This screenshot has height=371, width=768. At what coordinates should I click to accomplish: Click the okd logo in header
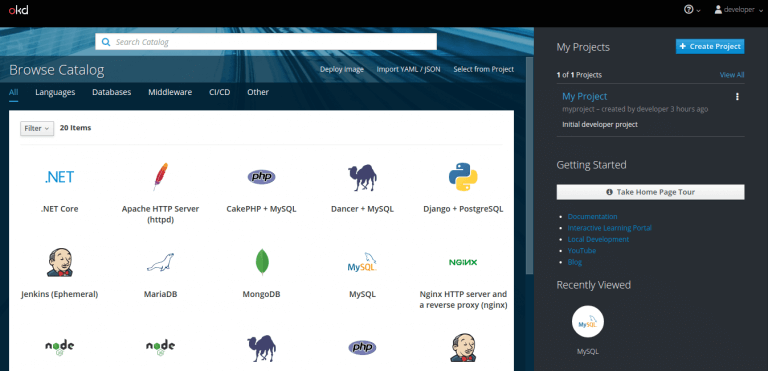(x=18, y=9)
